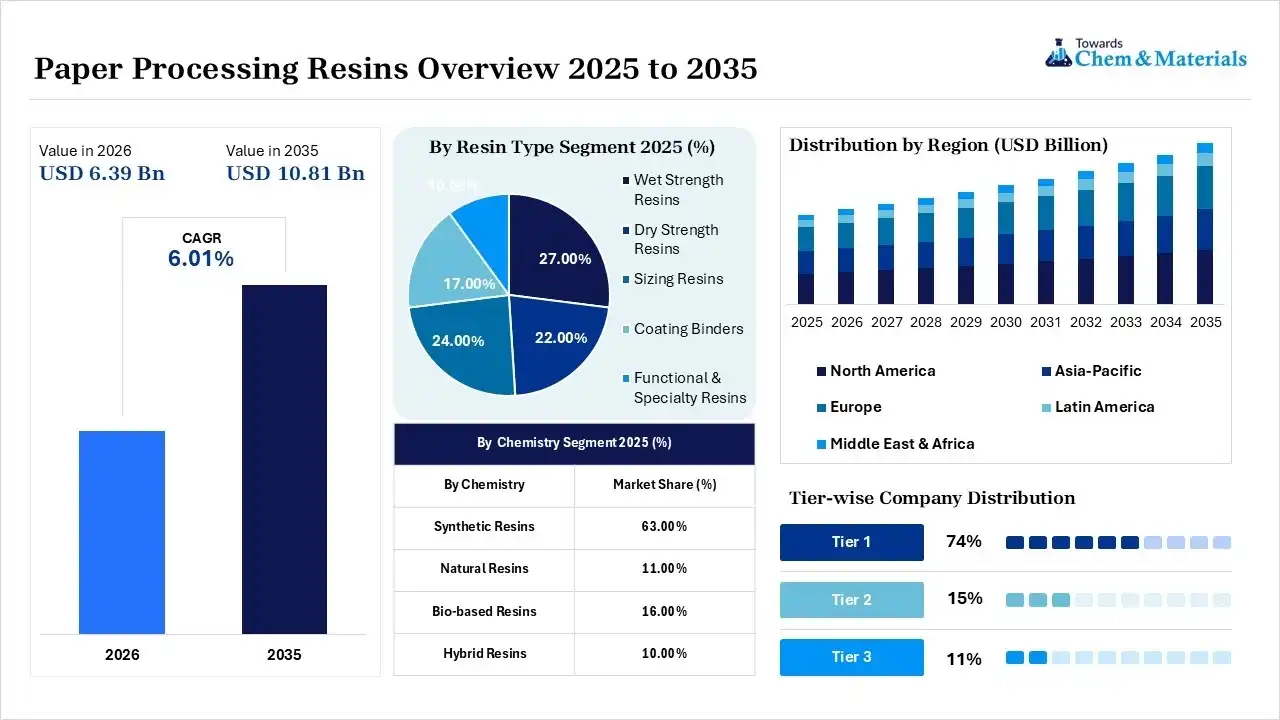Click the 'By Chemistry Segment 2025 (%)' table header

[x=574, y=443]
